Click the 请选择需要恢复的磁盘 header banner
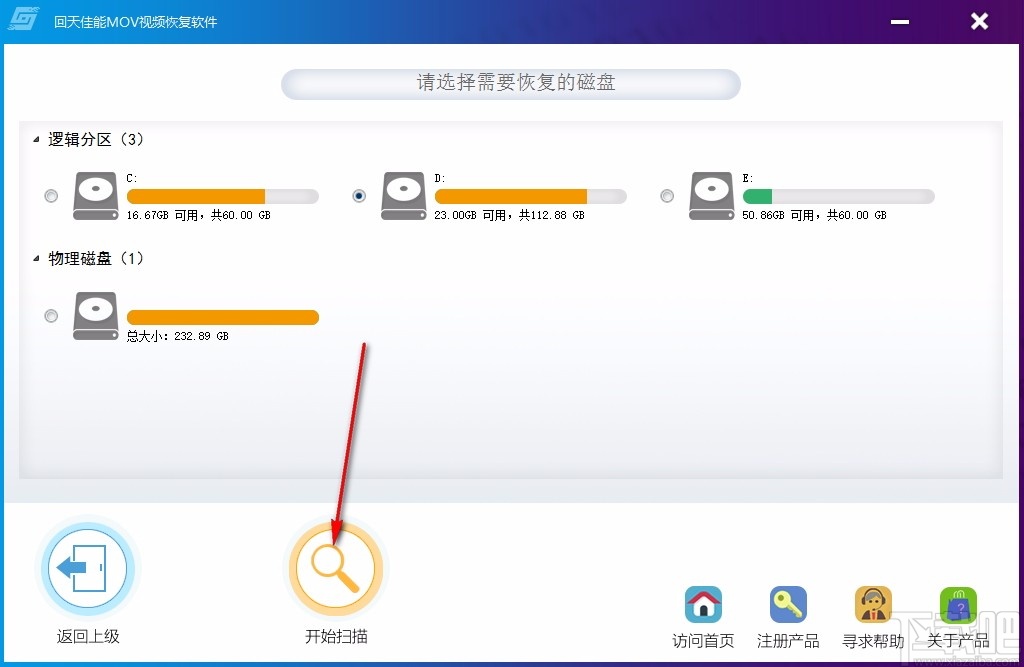 [510, 84]
